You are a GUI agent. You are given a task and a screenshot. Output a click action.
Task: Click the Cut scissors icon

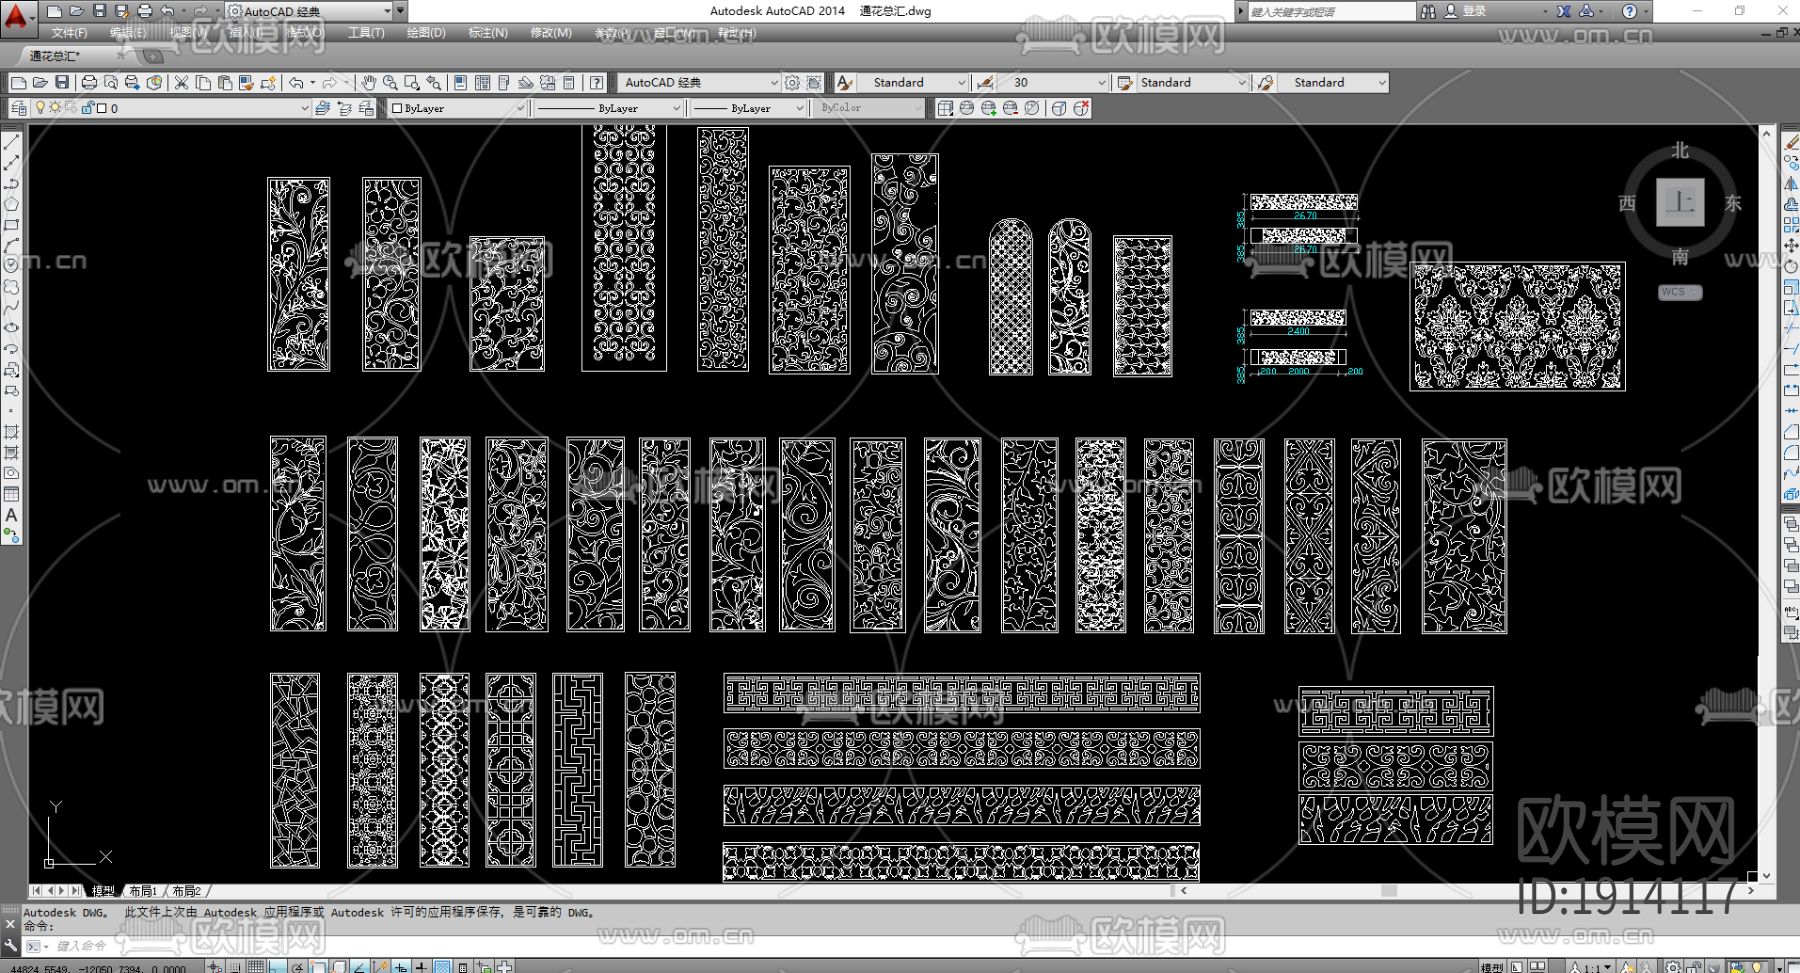[x=181, y=83]
